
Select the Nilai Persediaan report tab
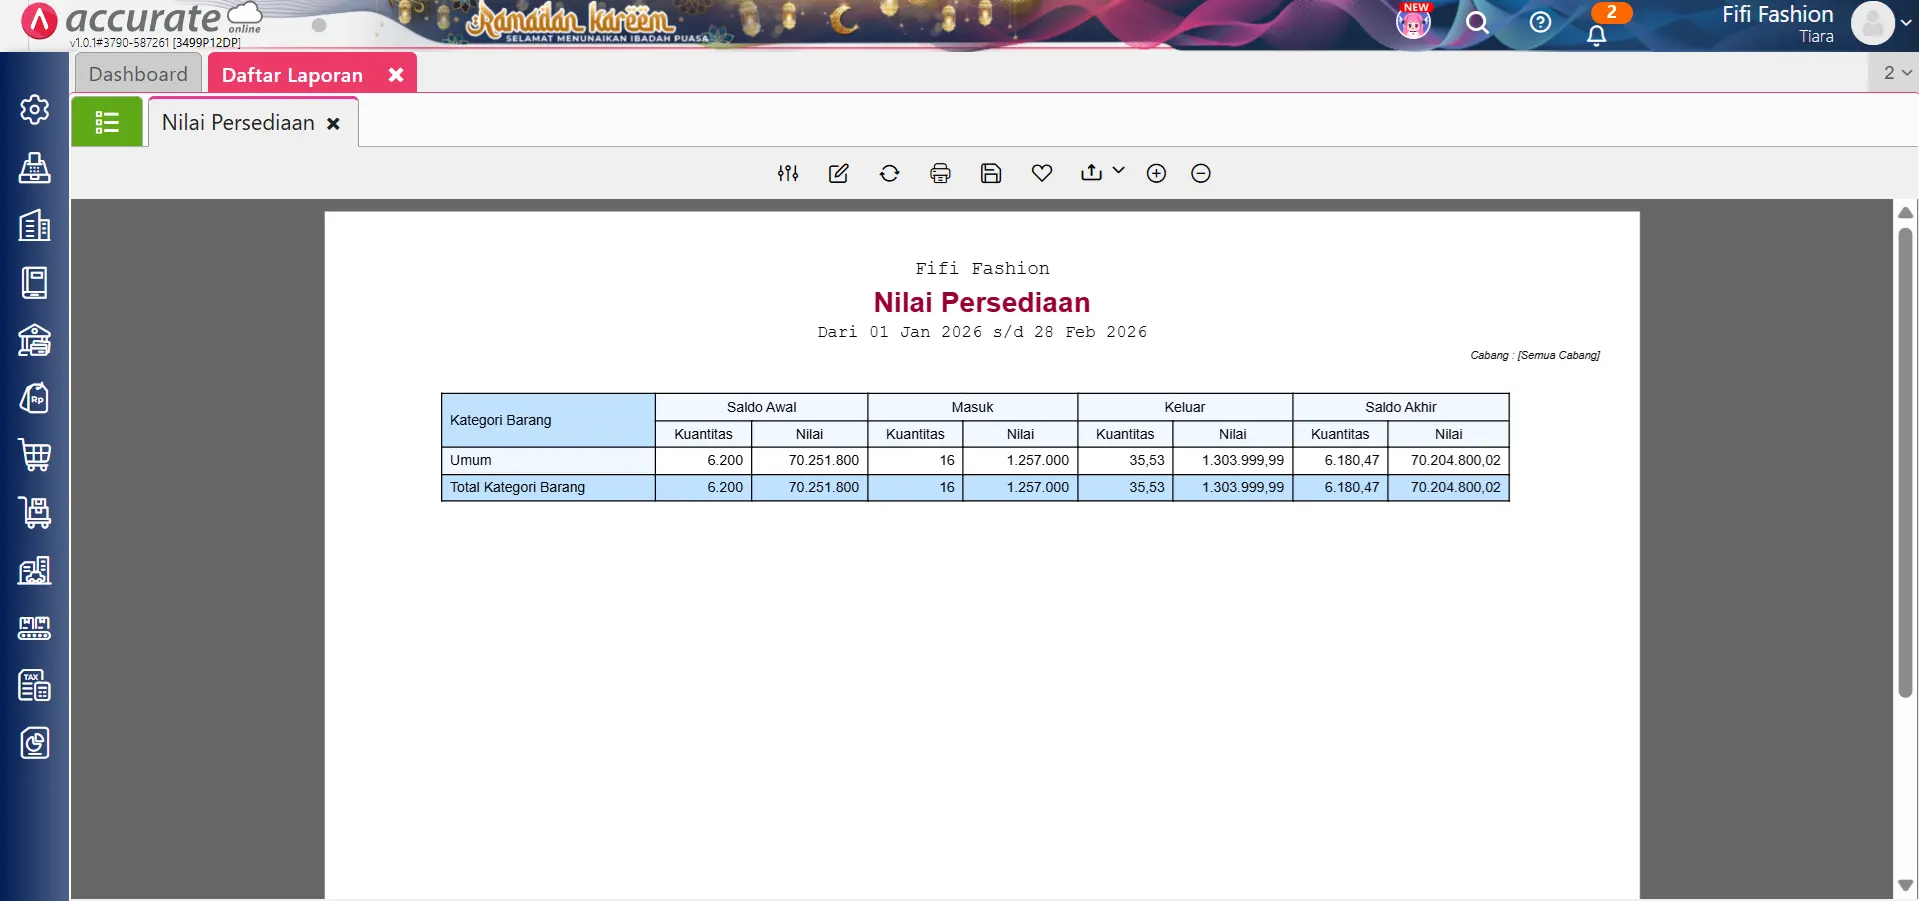tap(238, 123)
